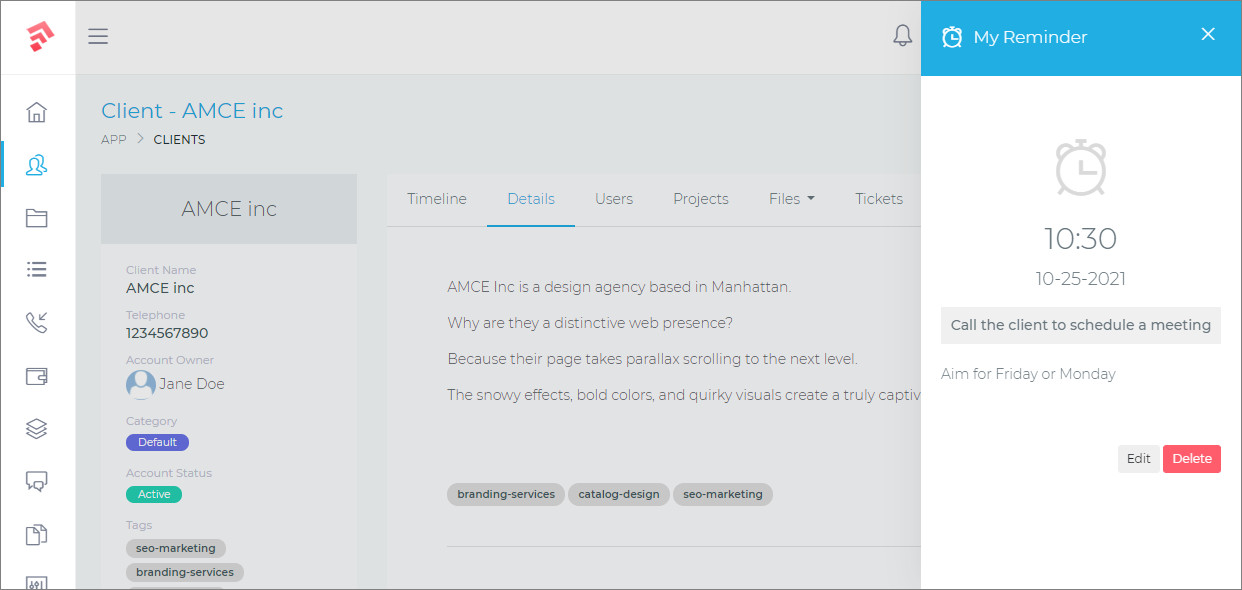The height and width of the screenshot is (590, 1242).
Task: Click the APP breadcrumb link
Action: tap(114, 140)
